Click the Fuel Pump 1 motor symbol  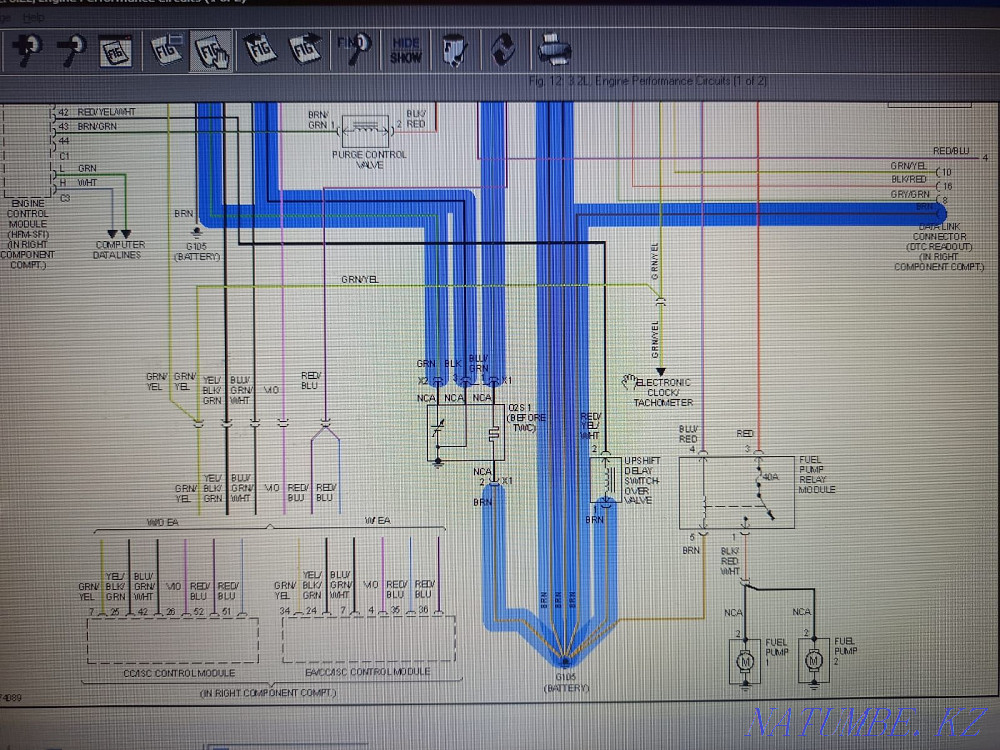pos(745,662)
